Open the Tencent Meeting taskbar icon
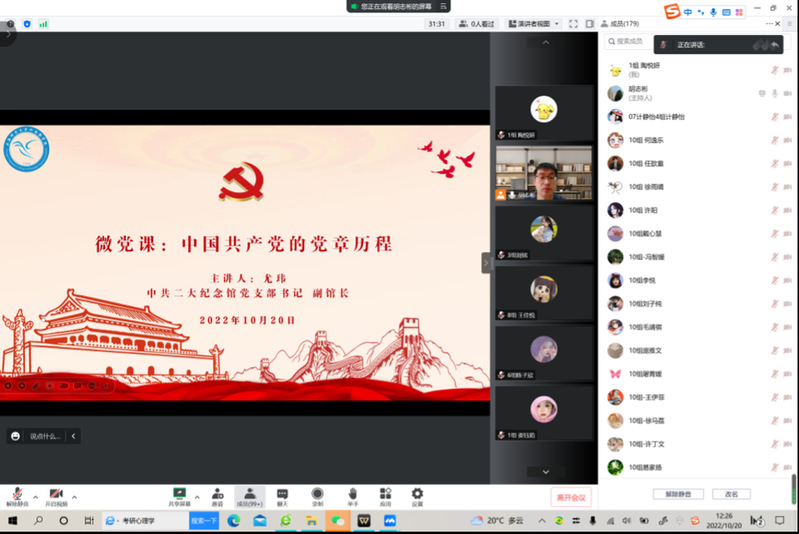This screenshot has height=534, width=799. [390, 521]
